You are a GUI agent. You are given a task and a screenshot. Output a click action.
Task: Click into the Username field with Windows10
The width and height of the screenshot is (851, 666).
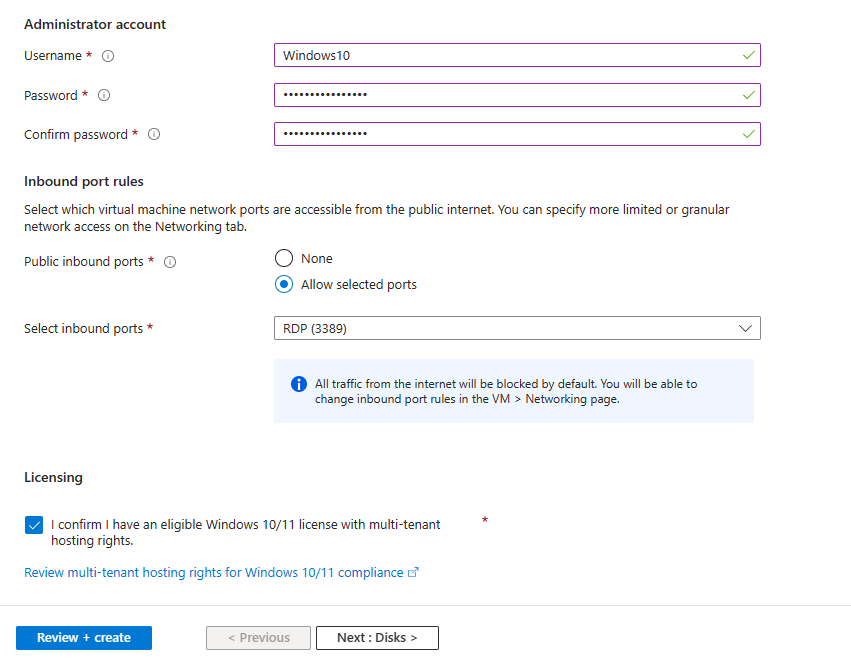coord(517,55)
